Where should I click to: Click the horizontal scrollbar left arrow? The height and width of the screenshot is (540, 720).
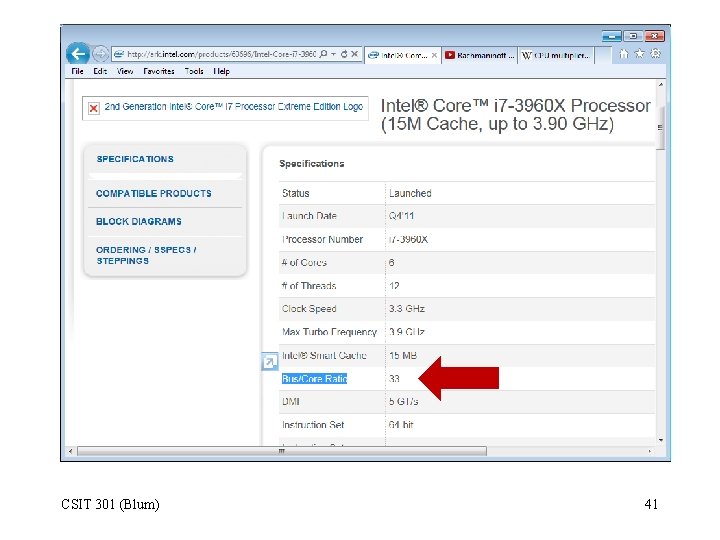[70, 451]
